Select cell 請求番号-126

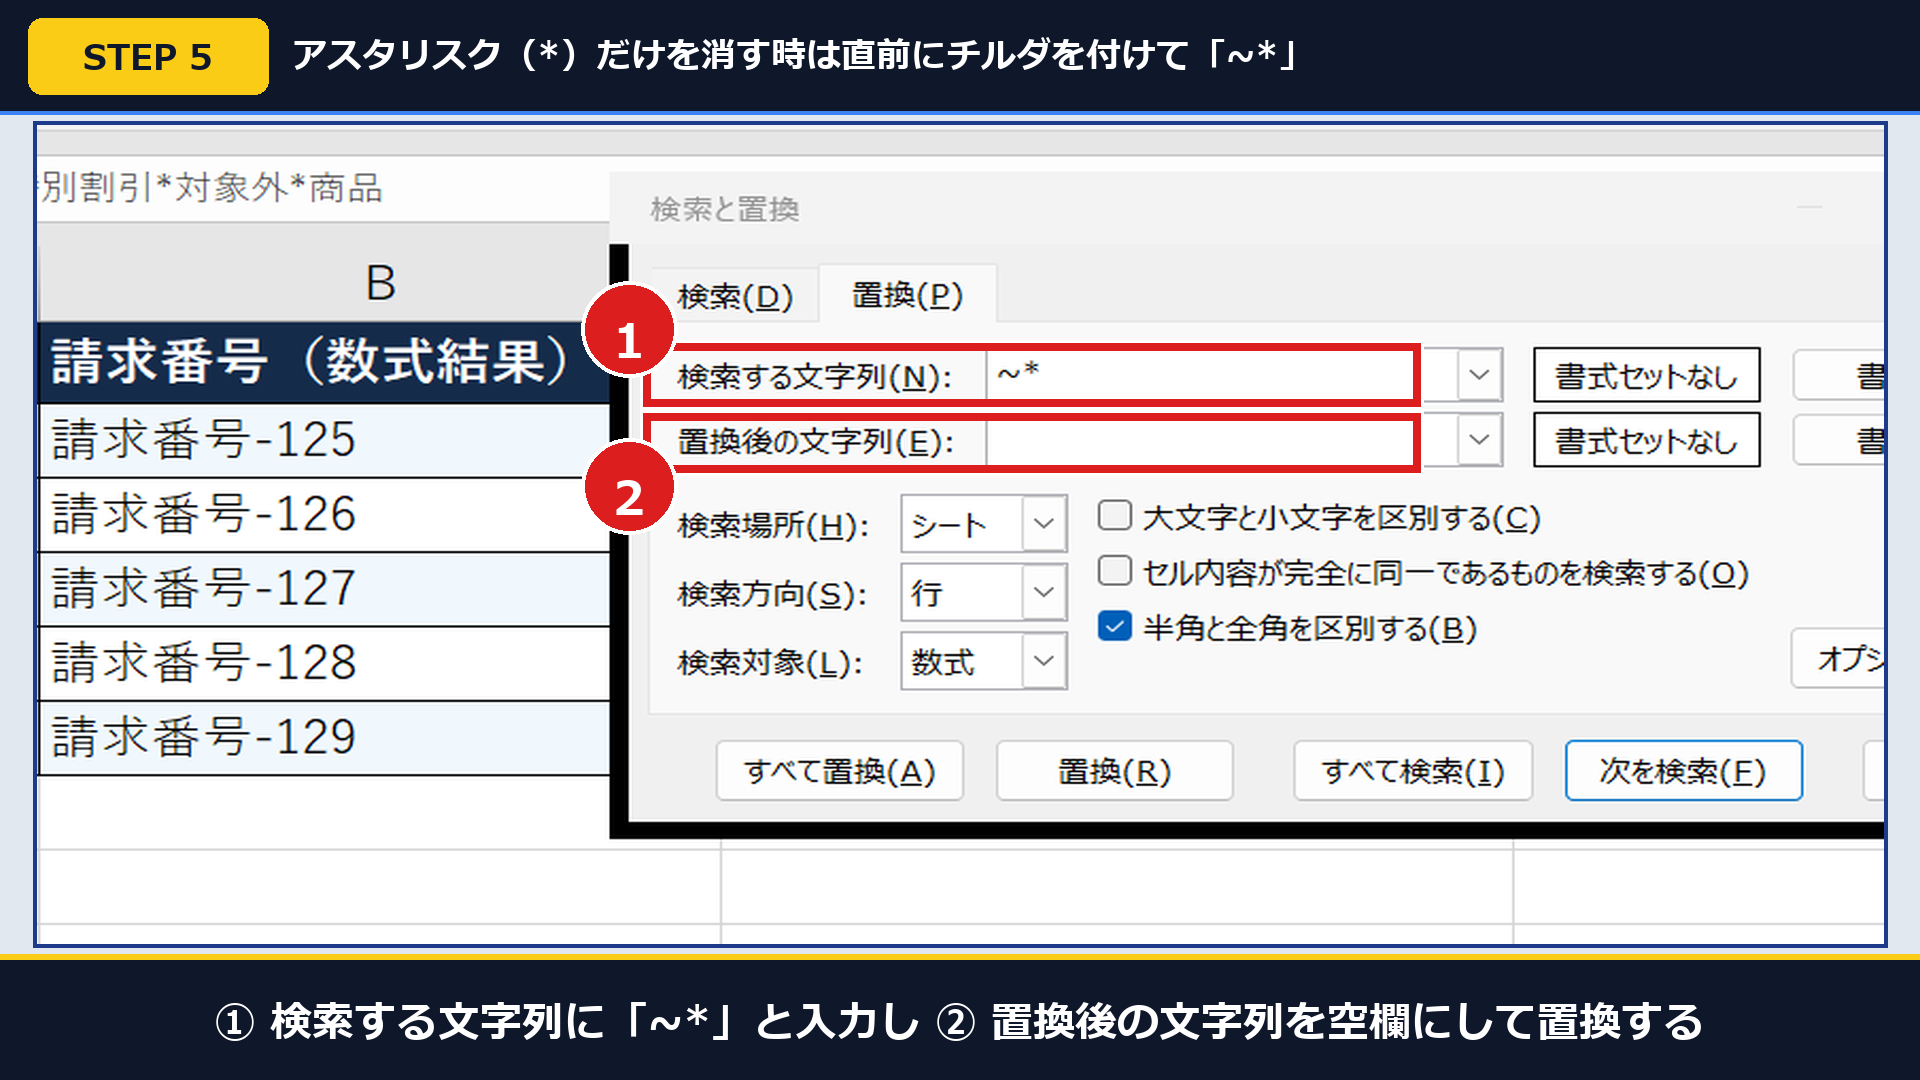(324, 514)
